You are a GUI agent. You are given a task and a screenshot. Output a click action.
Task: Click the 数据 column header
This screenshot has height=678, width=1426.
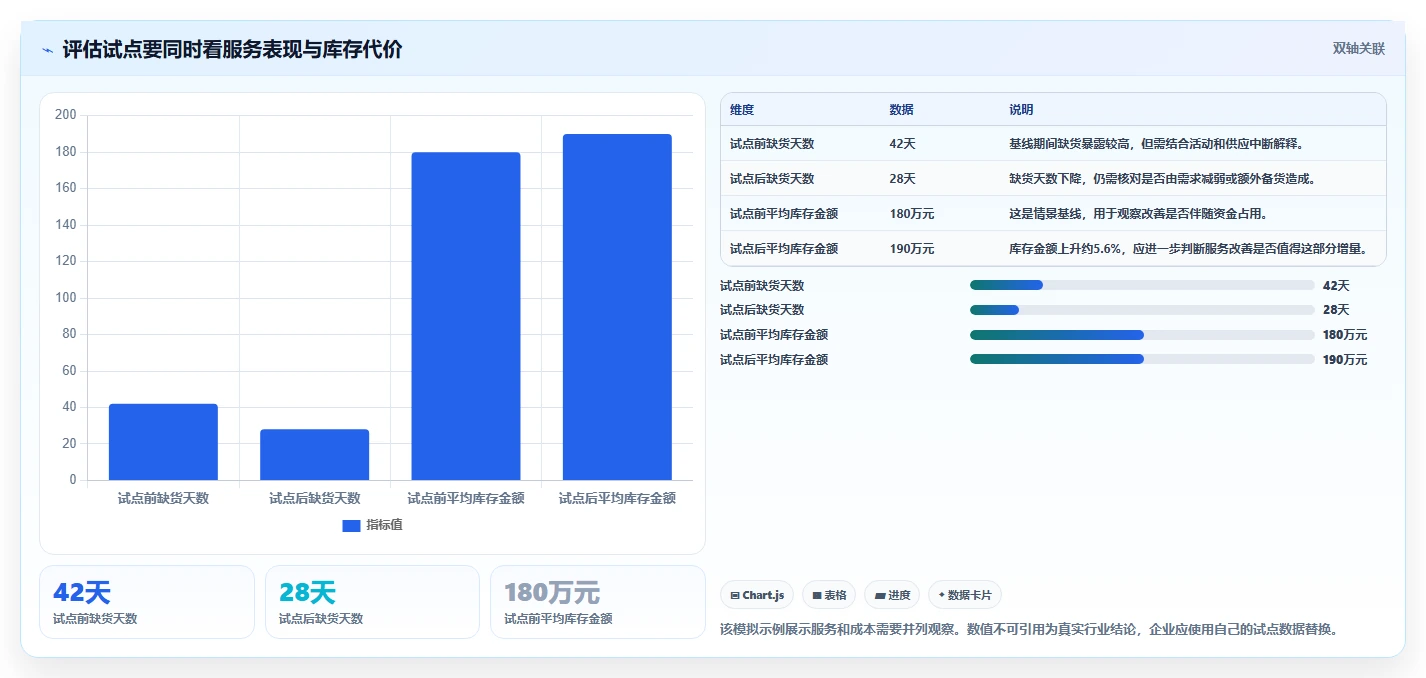click(x=901, y=110)
